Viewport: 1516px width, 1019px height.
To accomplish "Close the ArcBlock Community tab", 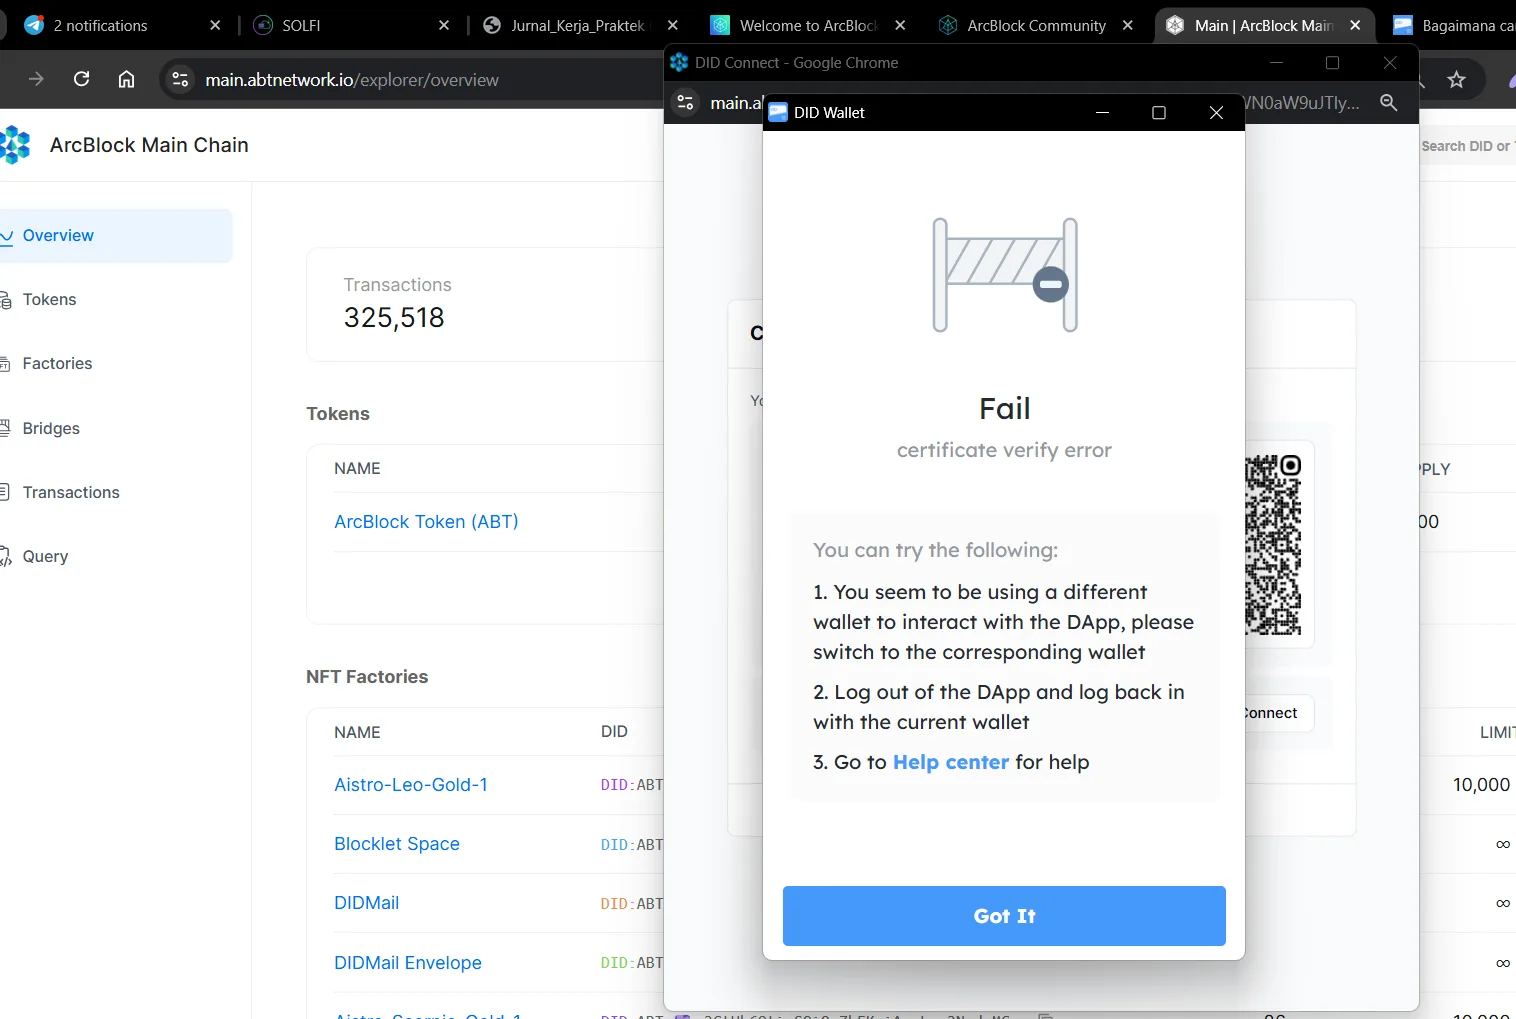I will coord(1128,25).
